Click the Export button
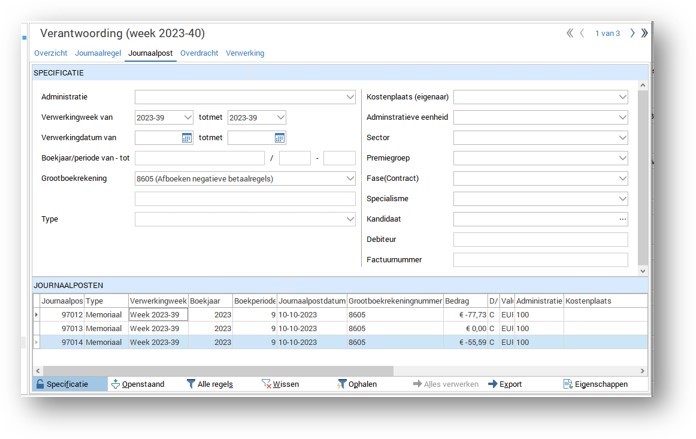696x439 pixels. [x=505, y=384]
